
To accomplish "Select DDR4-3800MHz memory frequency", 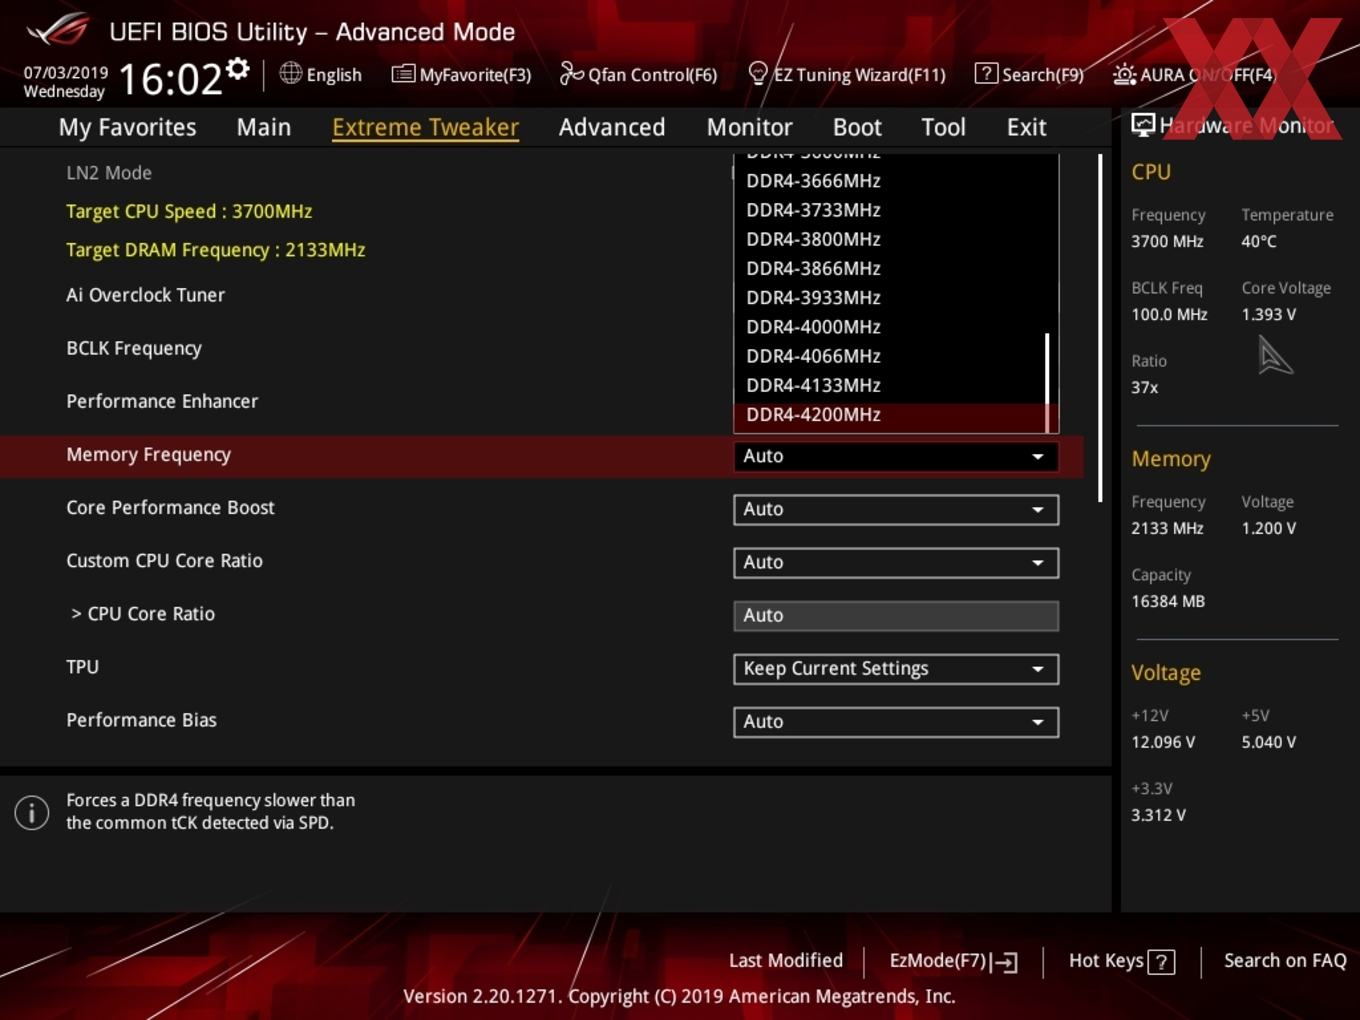I will point(890,239).
